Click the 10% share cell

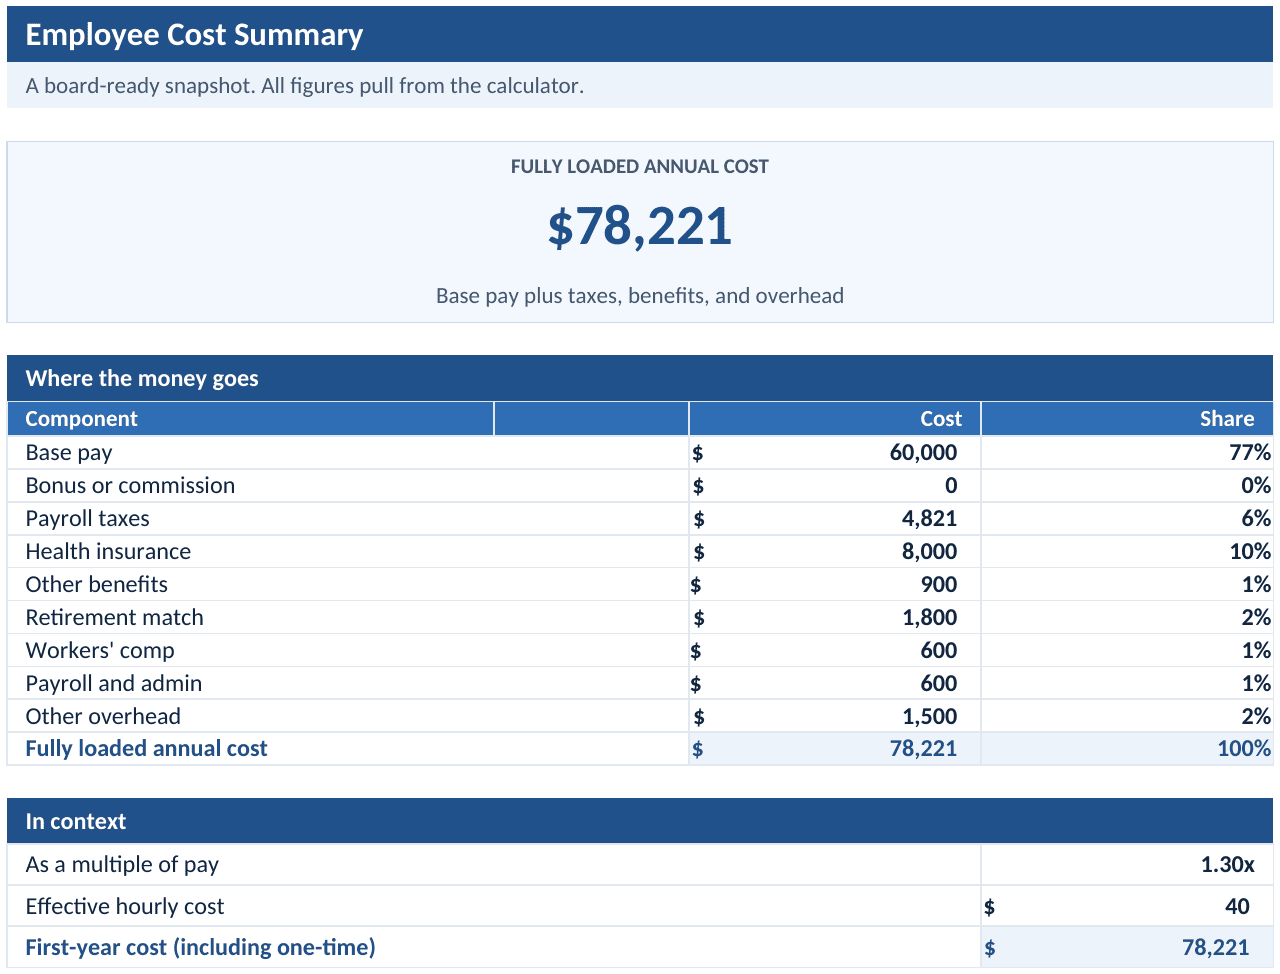1127,551
